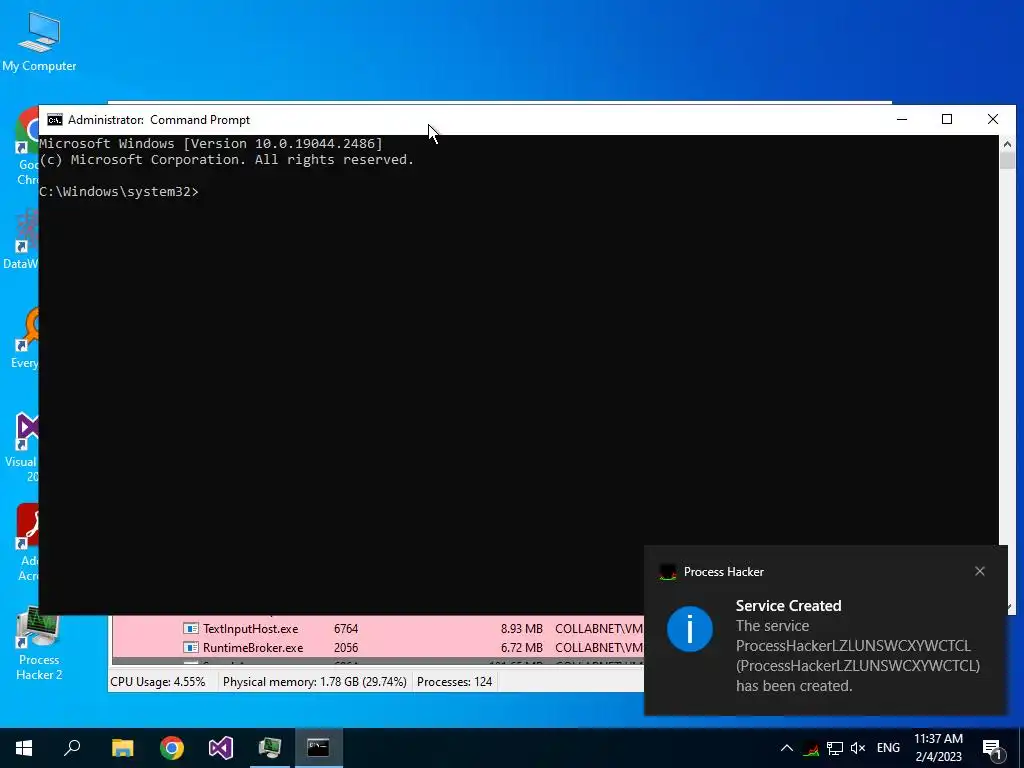Open the My Computer desktop icon
Image resolution: width=1024 pixels, height=768 pixels.
pos(39,42)
